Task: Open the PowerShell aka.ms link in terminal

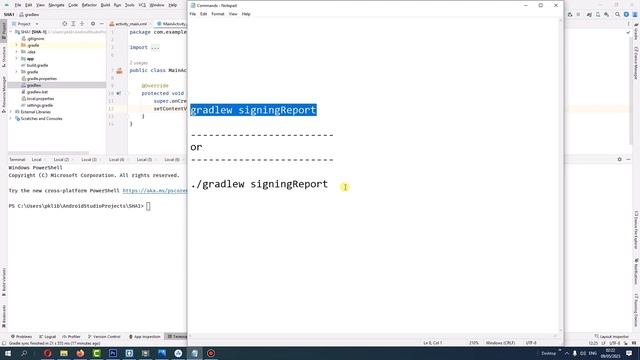Action: click(155, 191)
